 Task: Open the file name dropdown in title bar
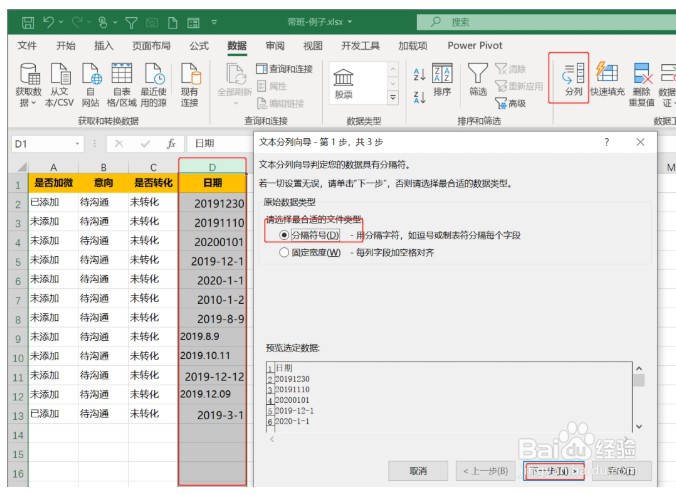point(350,22)
